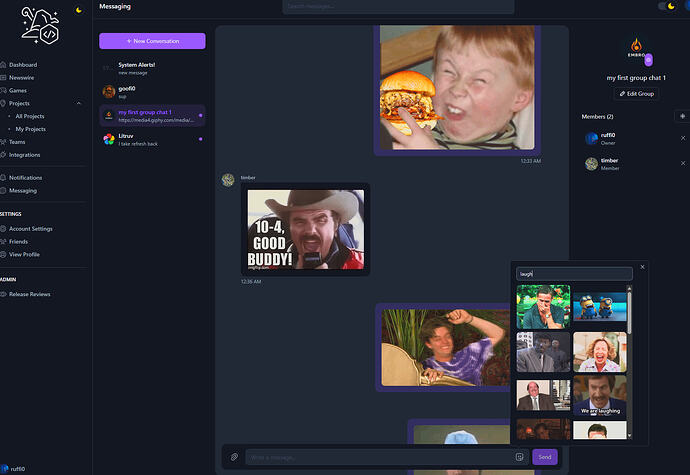Open the System Alerts! conversation

(x=152, y=68)
